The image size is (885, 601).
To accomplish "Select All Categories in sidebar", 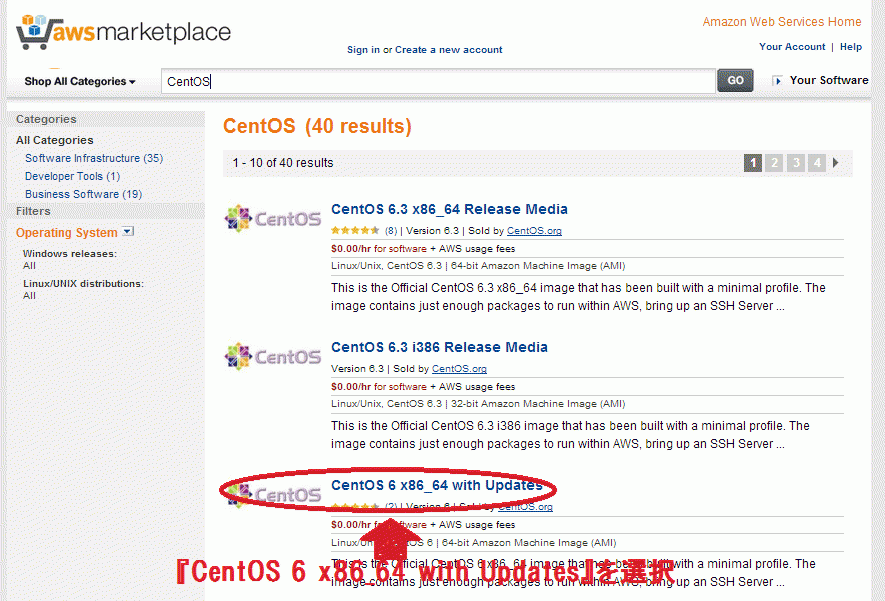I will pyautogui.click(x=55, y=140).
